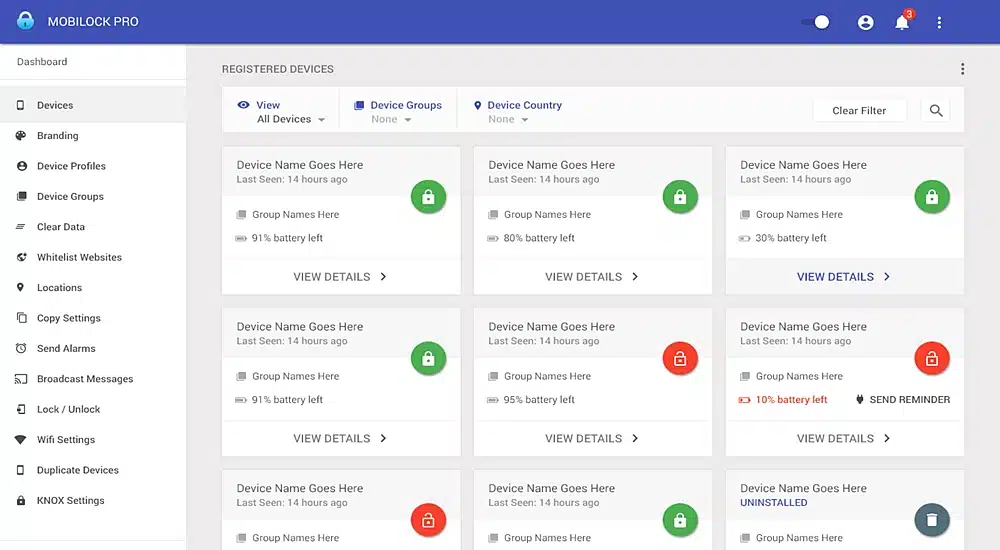The width and height of the screenshot is (1000, 550).
Task: Click highlighted View Details on 30% battery card
Action: 844,276
